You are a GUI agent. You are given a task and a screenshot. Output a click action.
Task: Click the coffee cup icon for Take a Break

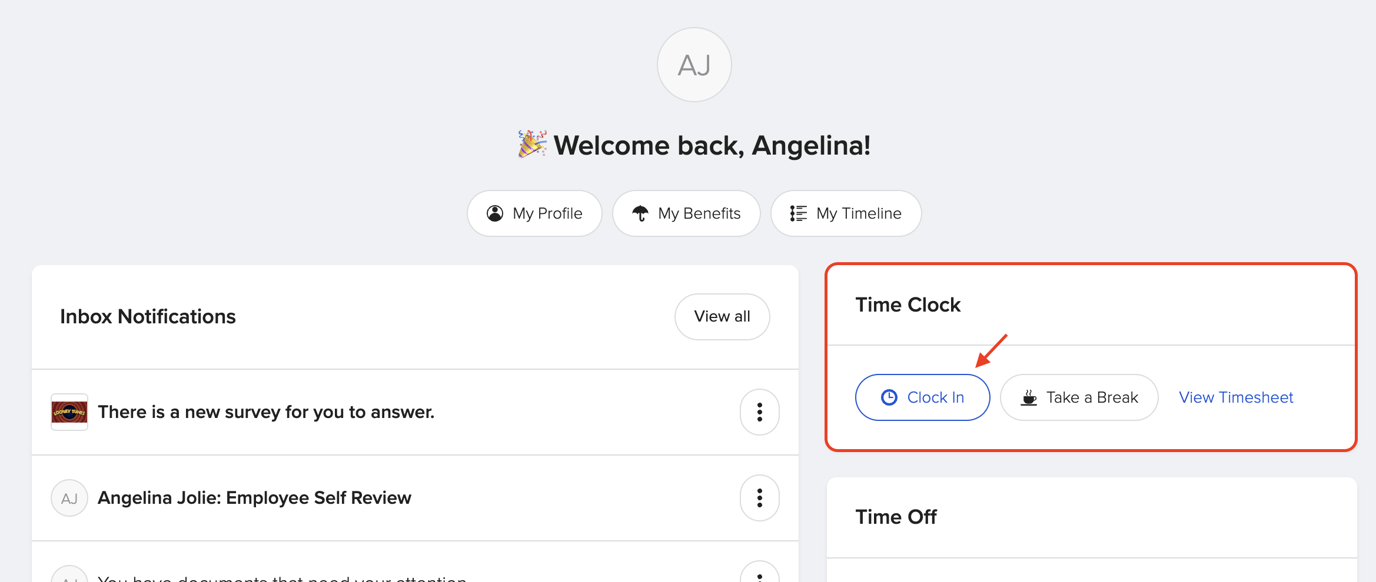click(x=1028, y=397)
